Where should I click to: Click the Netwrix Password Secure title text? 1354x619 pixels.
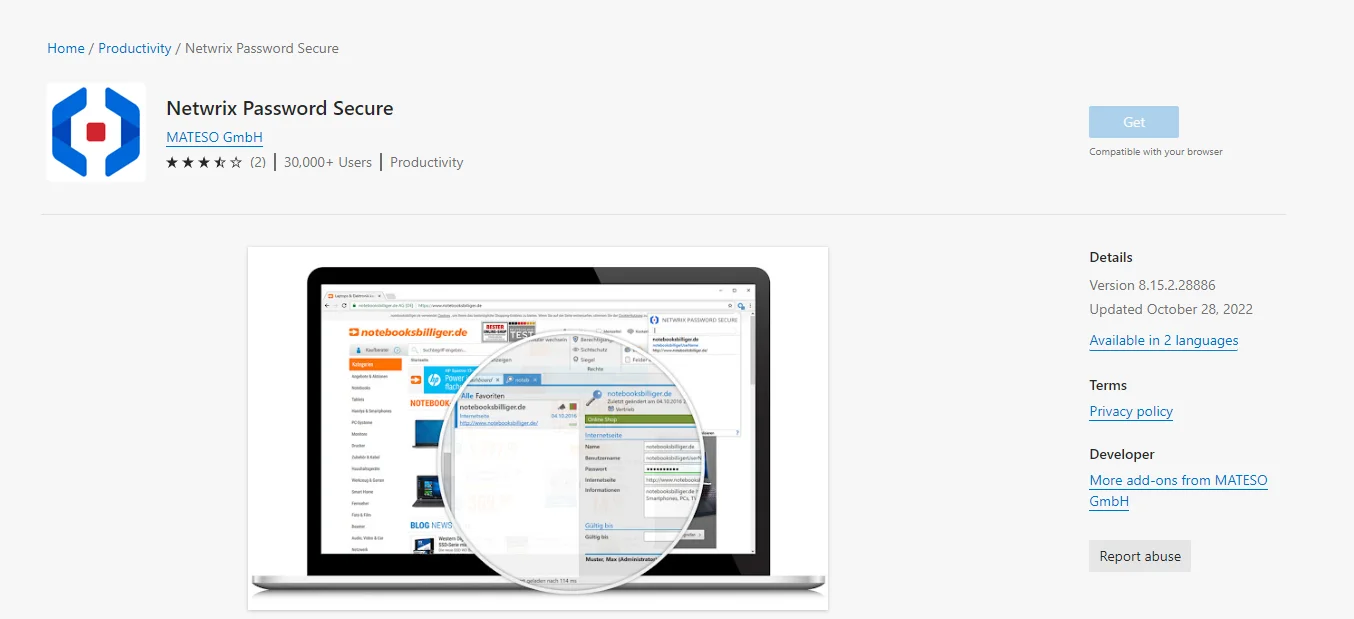[280, 108]
